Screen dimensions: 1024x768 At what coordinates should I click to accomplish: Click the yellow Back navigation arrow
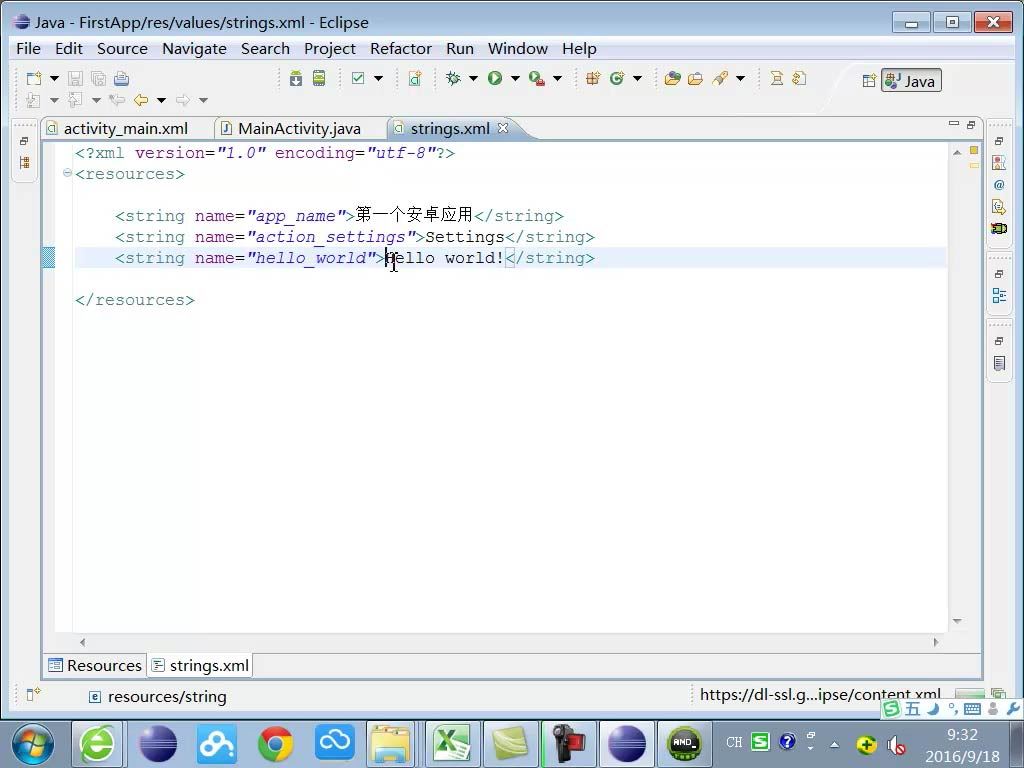140,100
